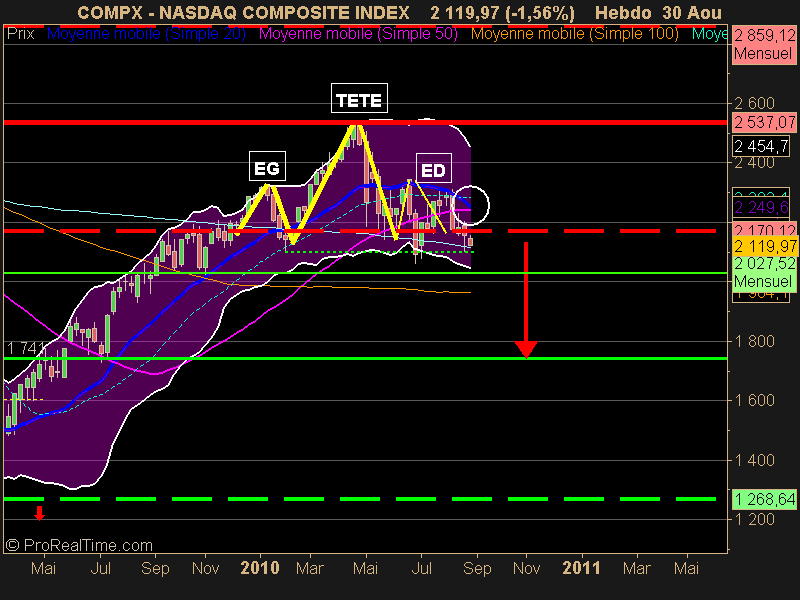
Task: Click the 1 268,64 support price label
Action: tap(764, 499)
